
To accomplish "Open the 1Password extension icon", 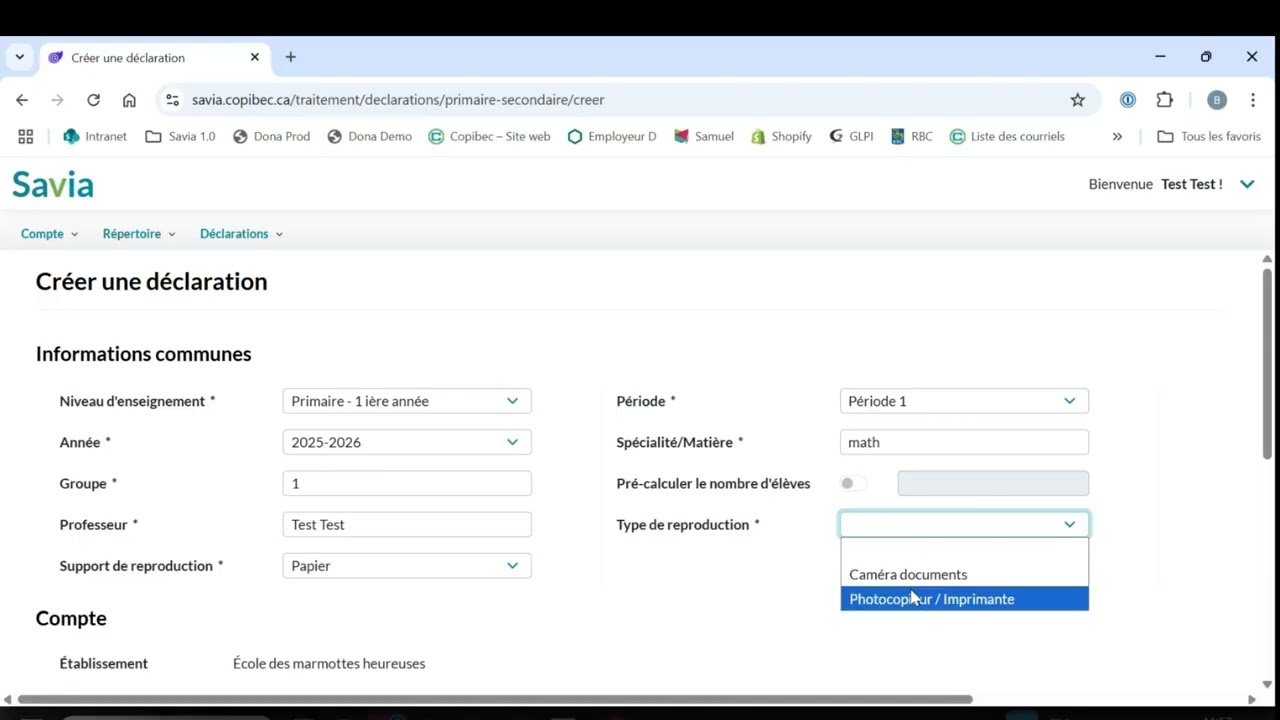I will coord(1128,100).
